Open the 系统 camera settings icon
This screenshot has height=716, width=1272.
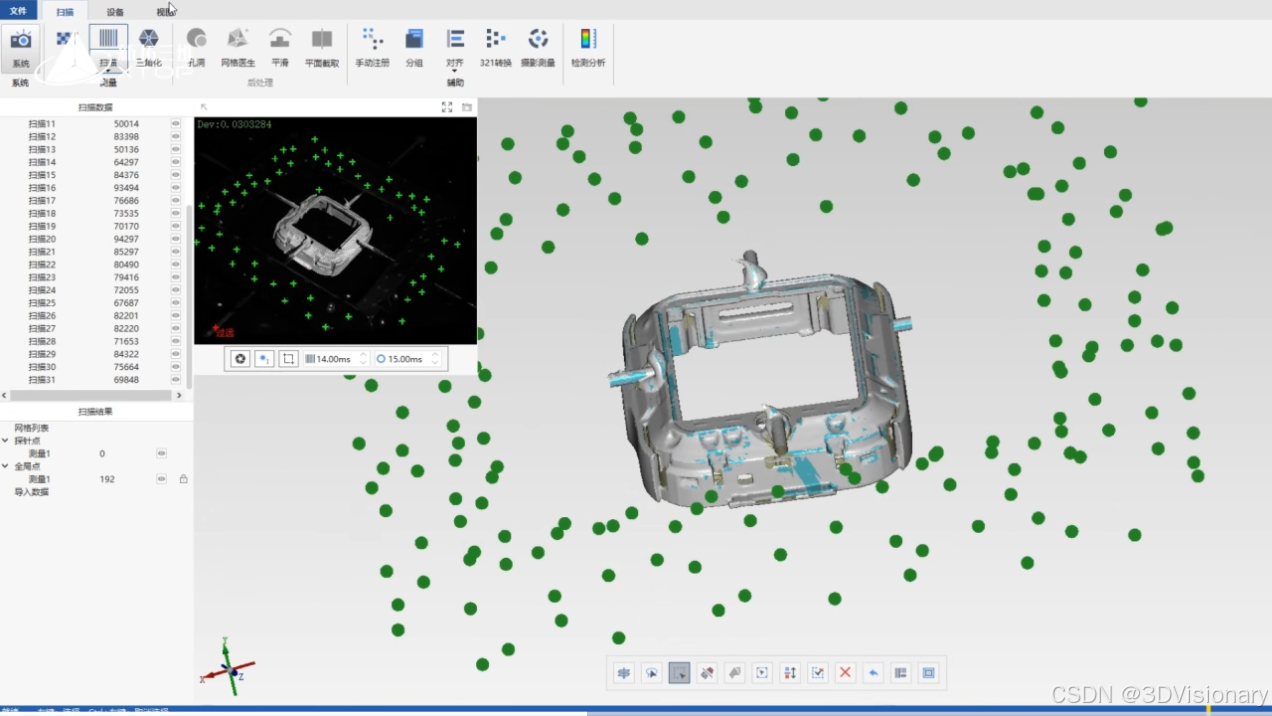point(20,47)
